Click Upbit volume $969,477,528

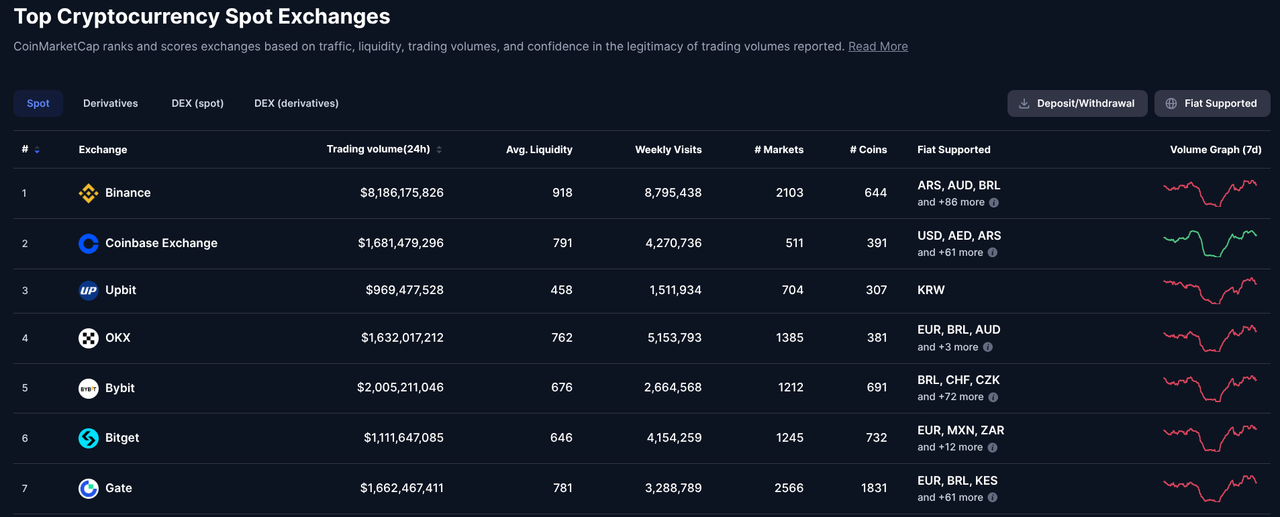click(x=405, y=290)
